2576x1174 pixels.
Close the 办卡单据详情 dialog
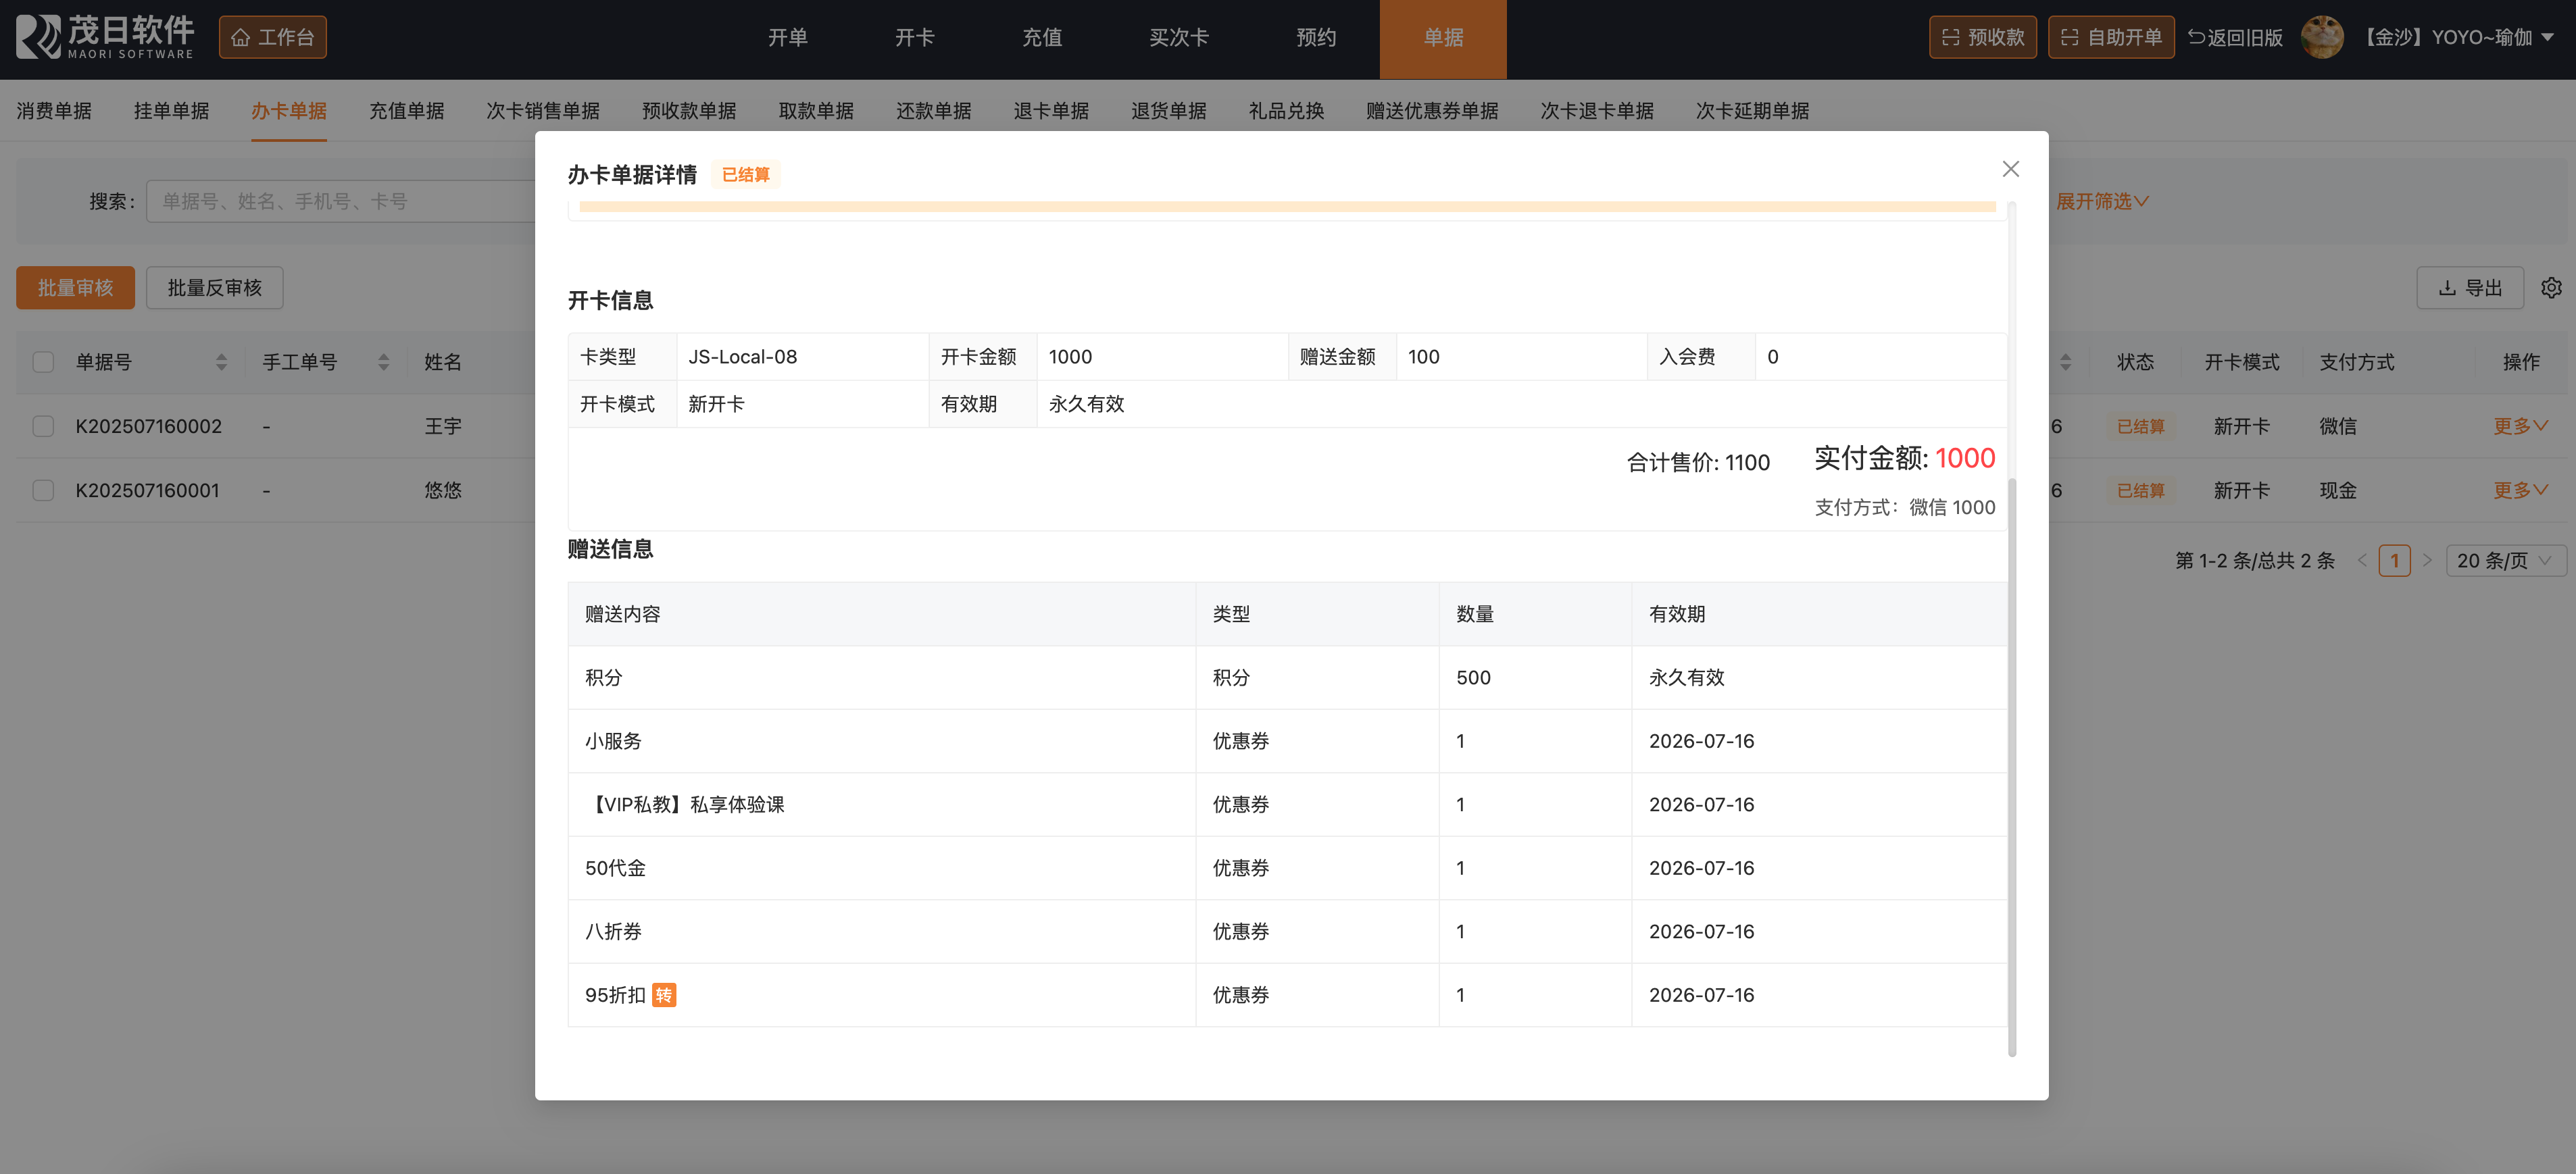point(2010,169)
